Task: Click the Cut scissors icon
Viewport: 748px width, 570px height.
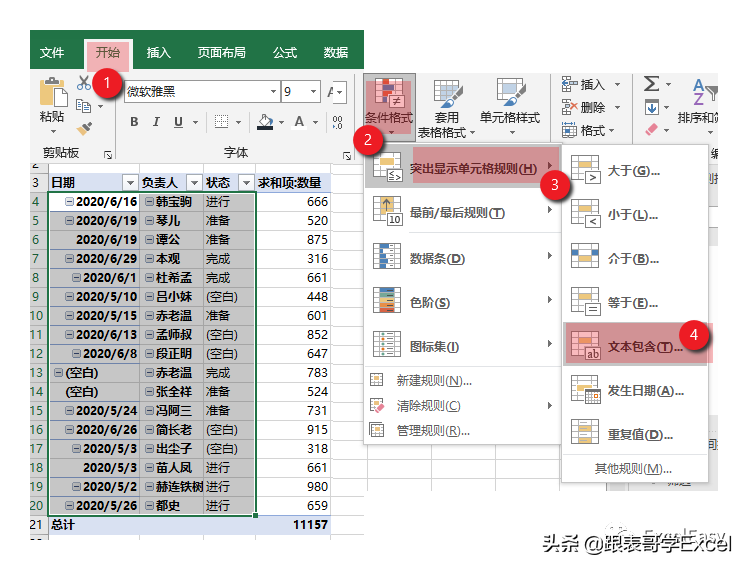Action: 84,83
